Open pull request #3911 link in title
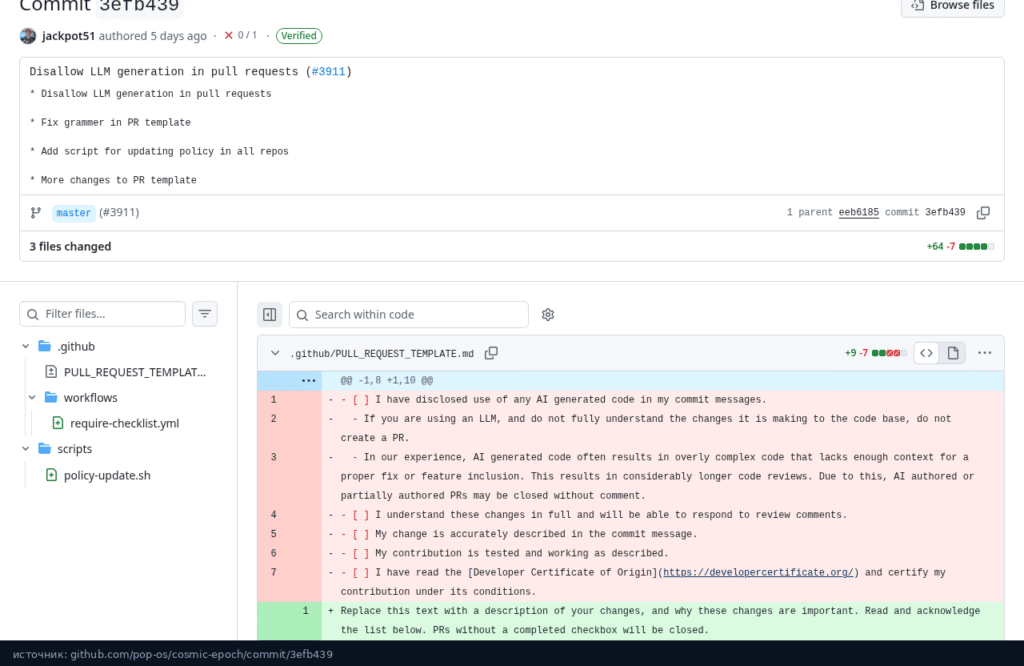Image resolution: width=1024 pixels, height=666 pixels. click(328, 72)
